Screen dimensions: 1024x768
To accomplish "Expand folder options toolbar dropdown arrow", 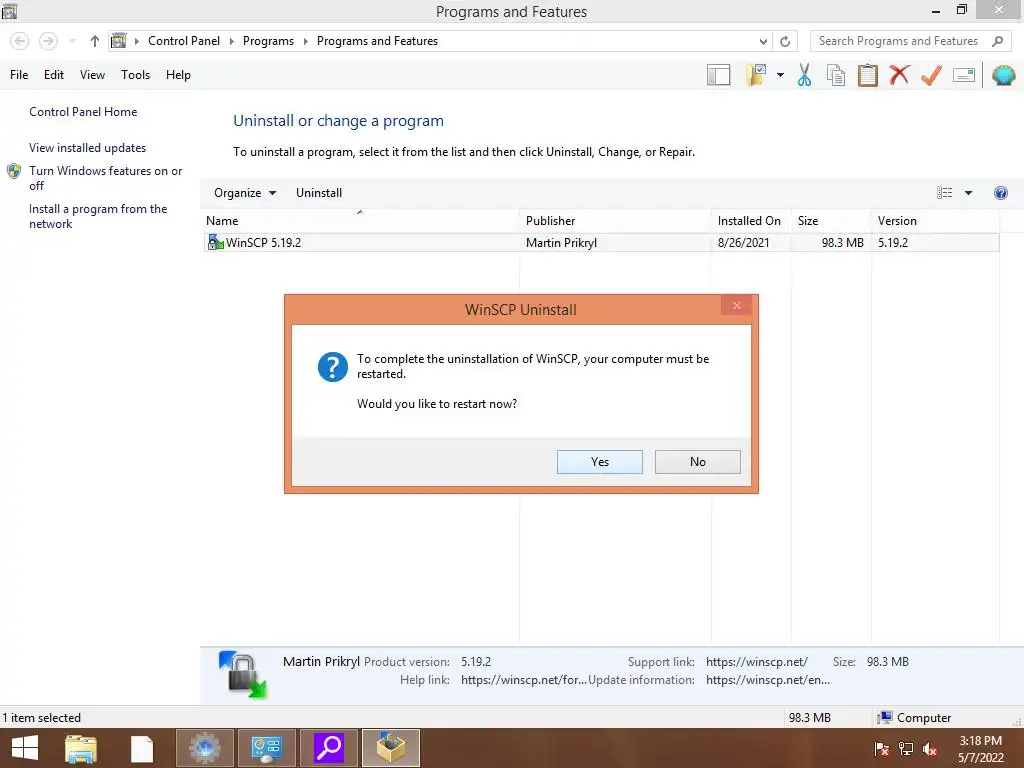I will pyautogui.click(x=780, y=75).
